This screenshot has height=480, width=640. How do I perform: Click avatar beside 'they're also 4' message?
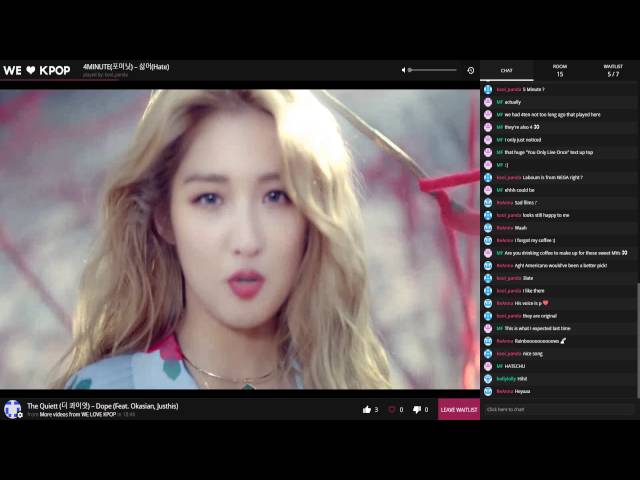488,127
